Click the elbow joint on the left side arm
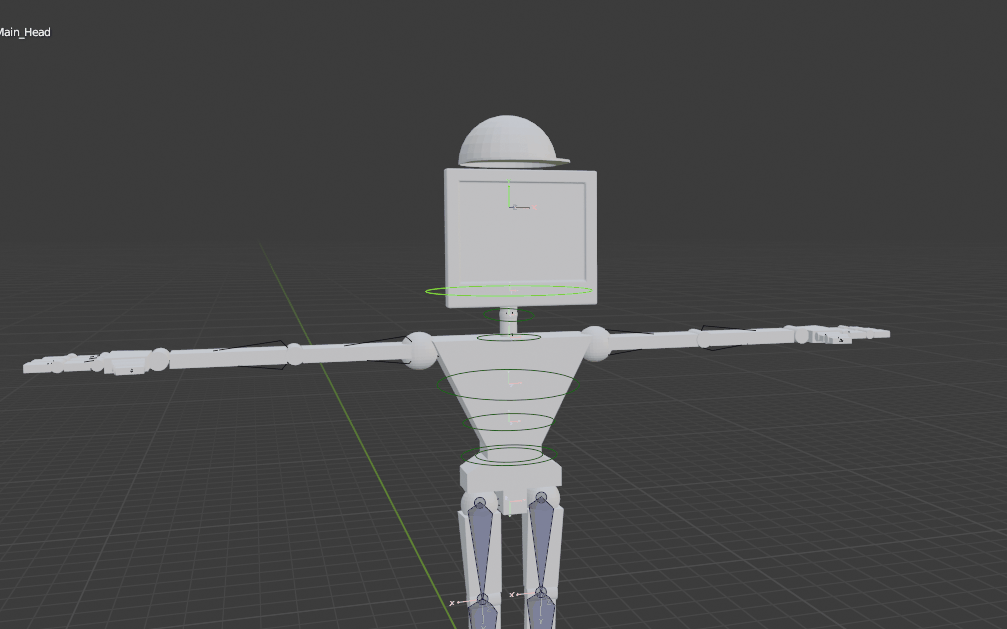This screenshot has height=629, width=1007. coord(294,353)
